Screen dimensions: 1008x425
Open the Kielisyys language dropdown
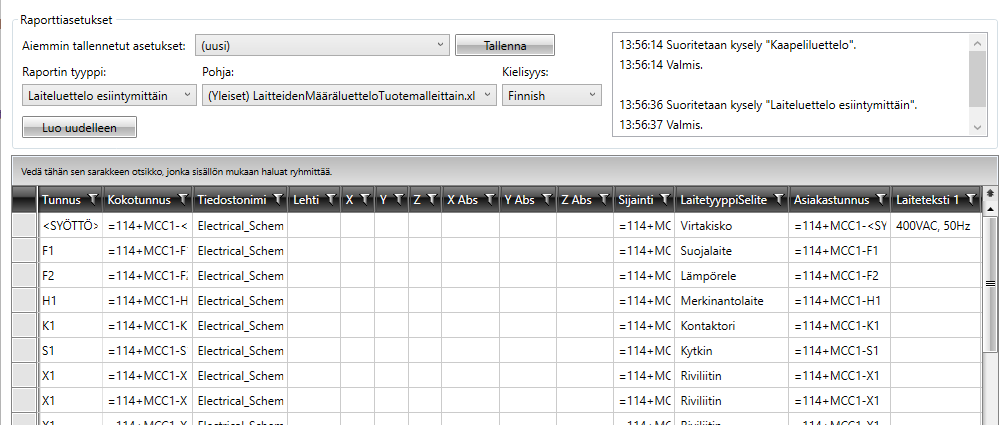592,95
